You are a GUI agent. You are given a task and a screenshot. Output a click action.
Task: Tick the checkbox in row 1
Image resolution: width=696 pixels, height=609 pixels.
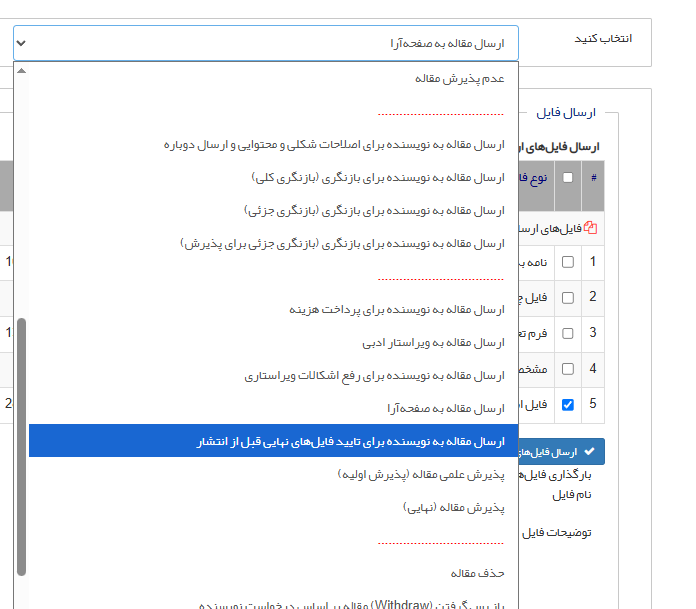[568, 262]
